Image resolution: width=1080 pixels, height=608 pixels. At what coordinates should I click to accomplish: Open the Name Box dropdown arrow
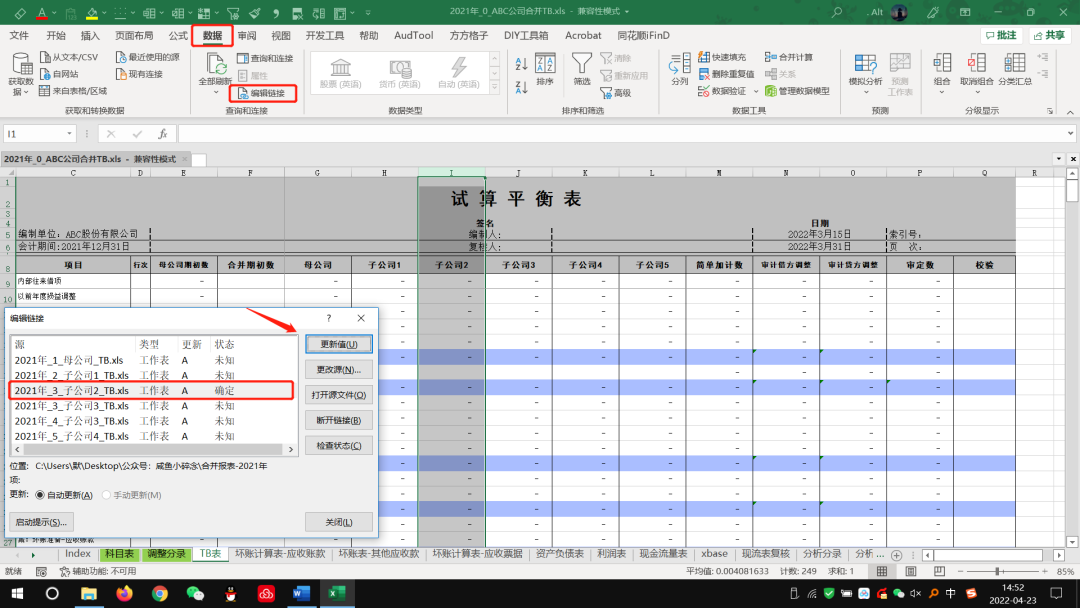(69, 134)
